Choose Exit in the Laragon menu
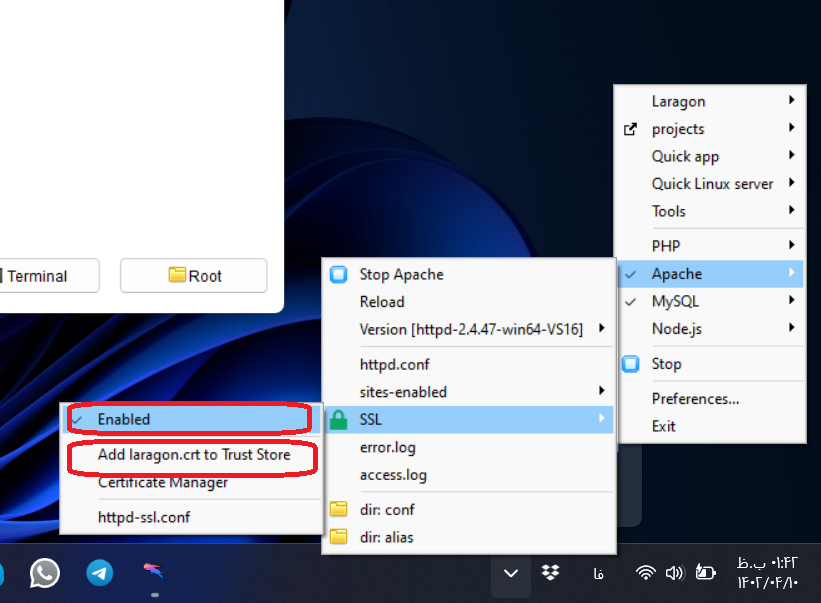 coord(663,426)
